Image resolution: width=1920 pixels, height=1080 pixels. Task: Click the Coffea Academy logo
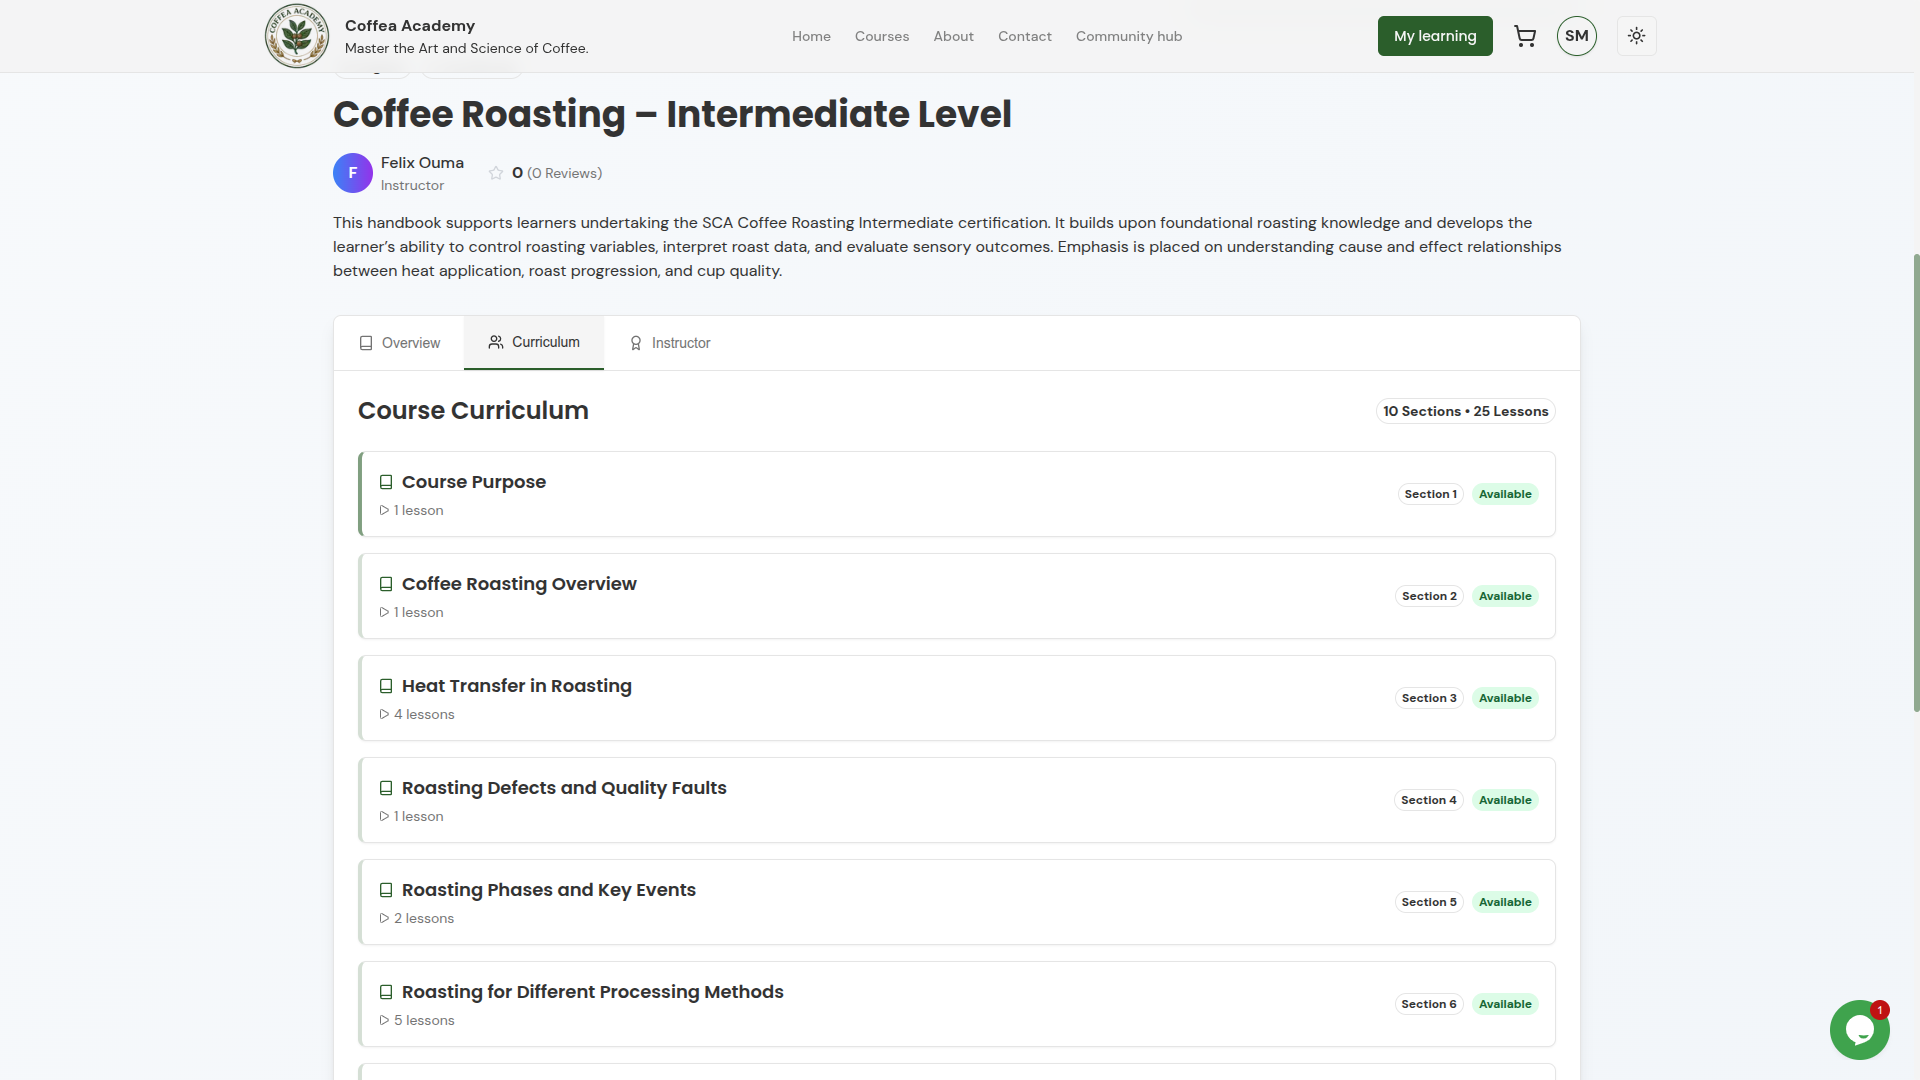(x=296, y=36)
